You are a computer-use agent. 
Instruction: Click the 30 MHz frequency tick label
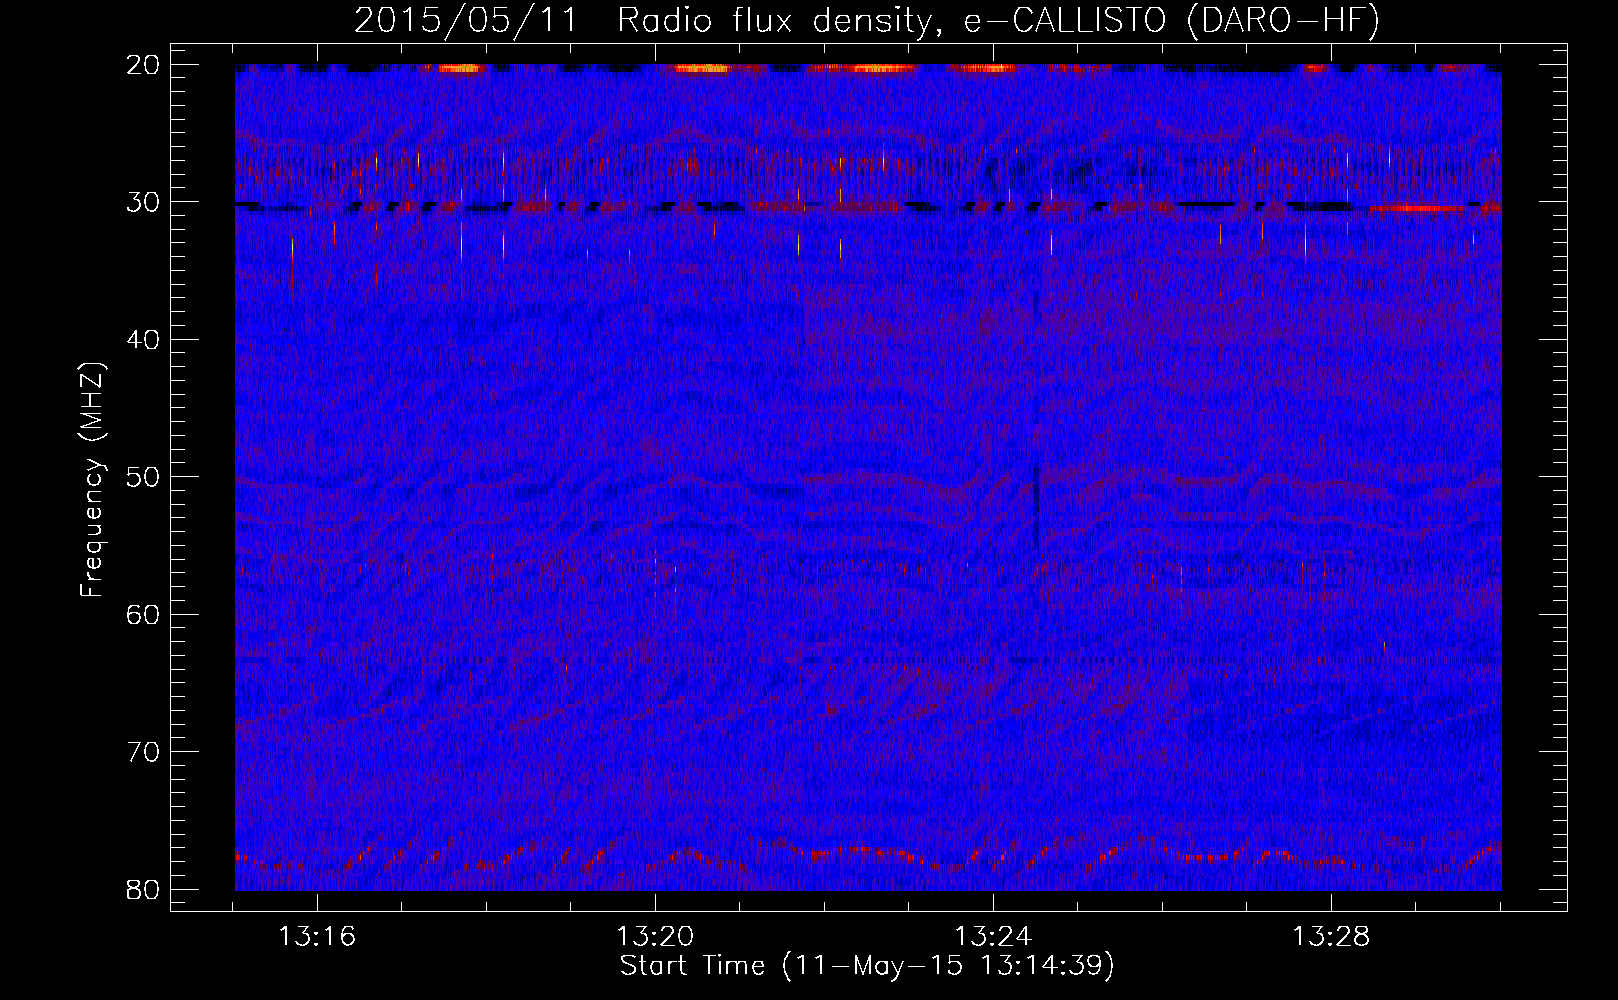click(144, 202)
